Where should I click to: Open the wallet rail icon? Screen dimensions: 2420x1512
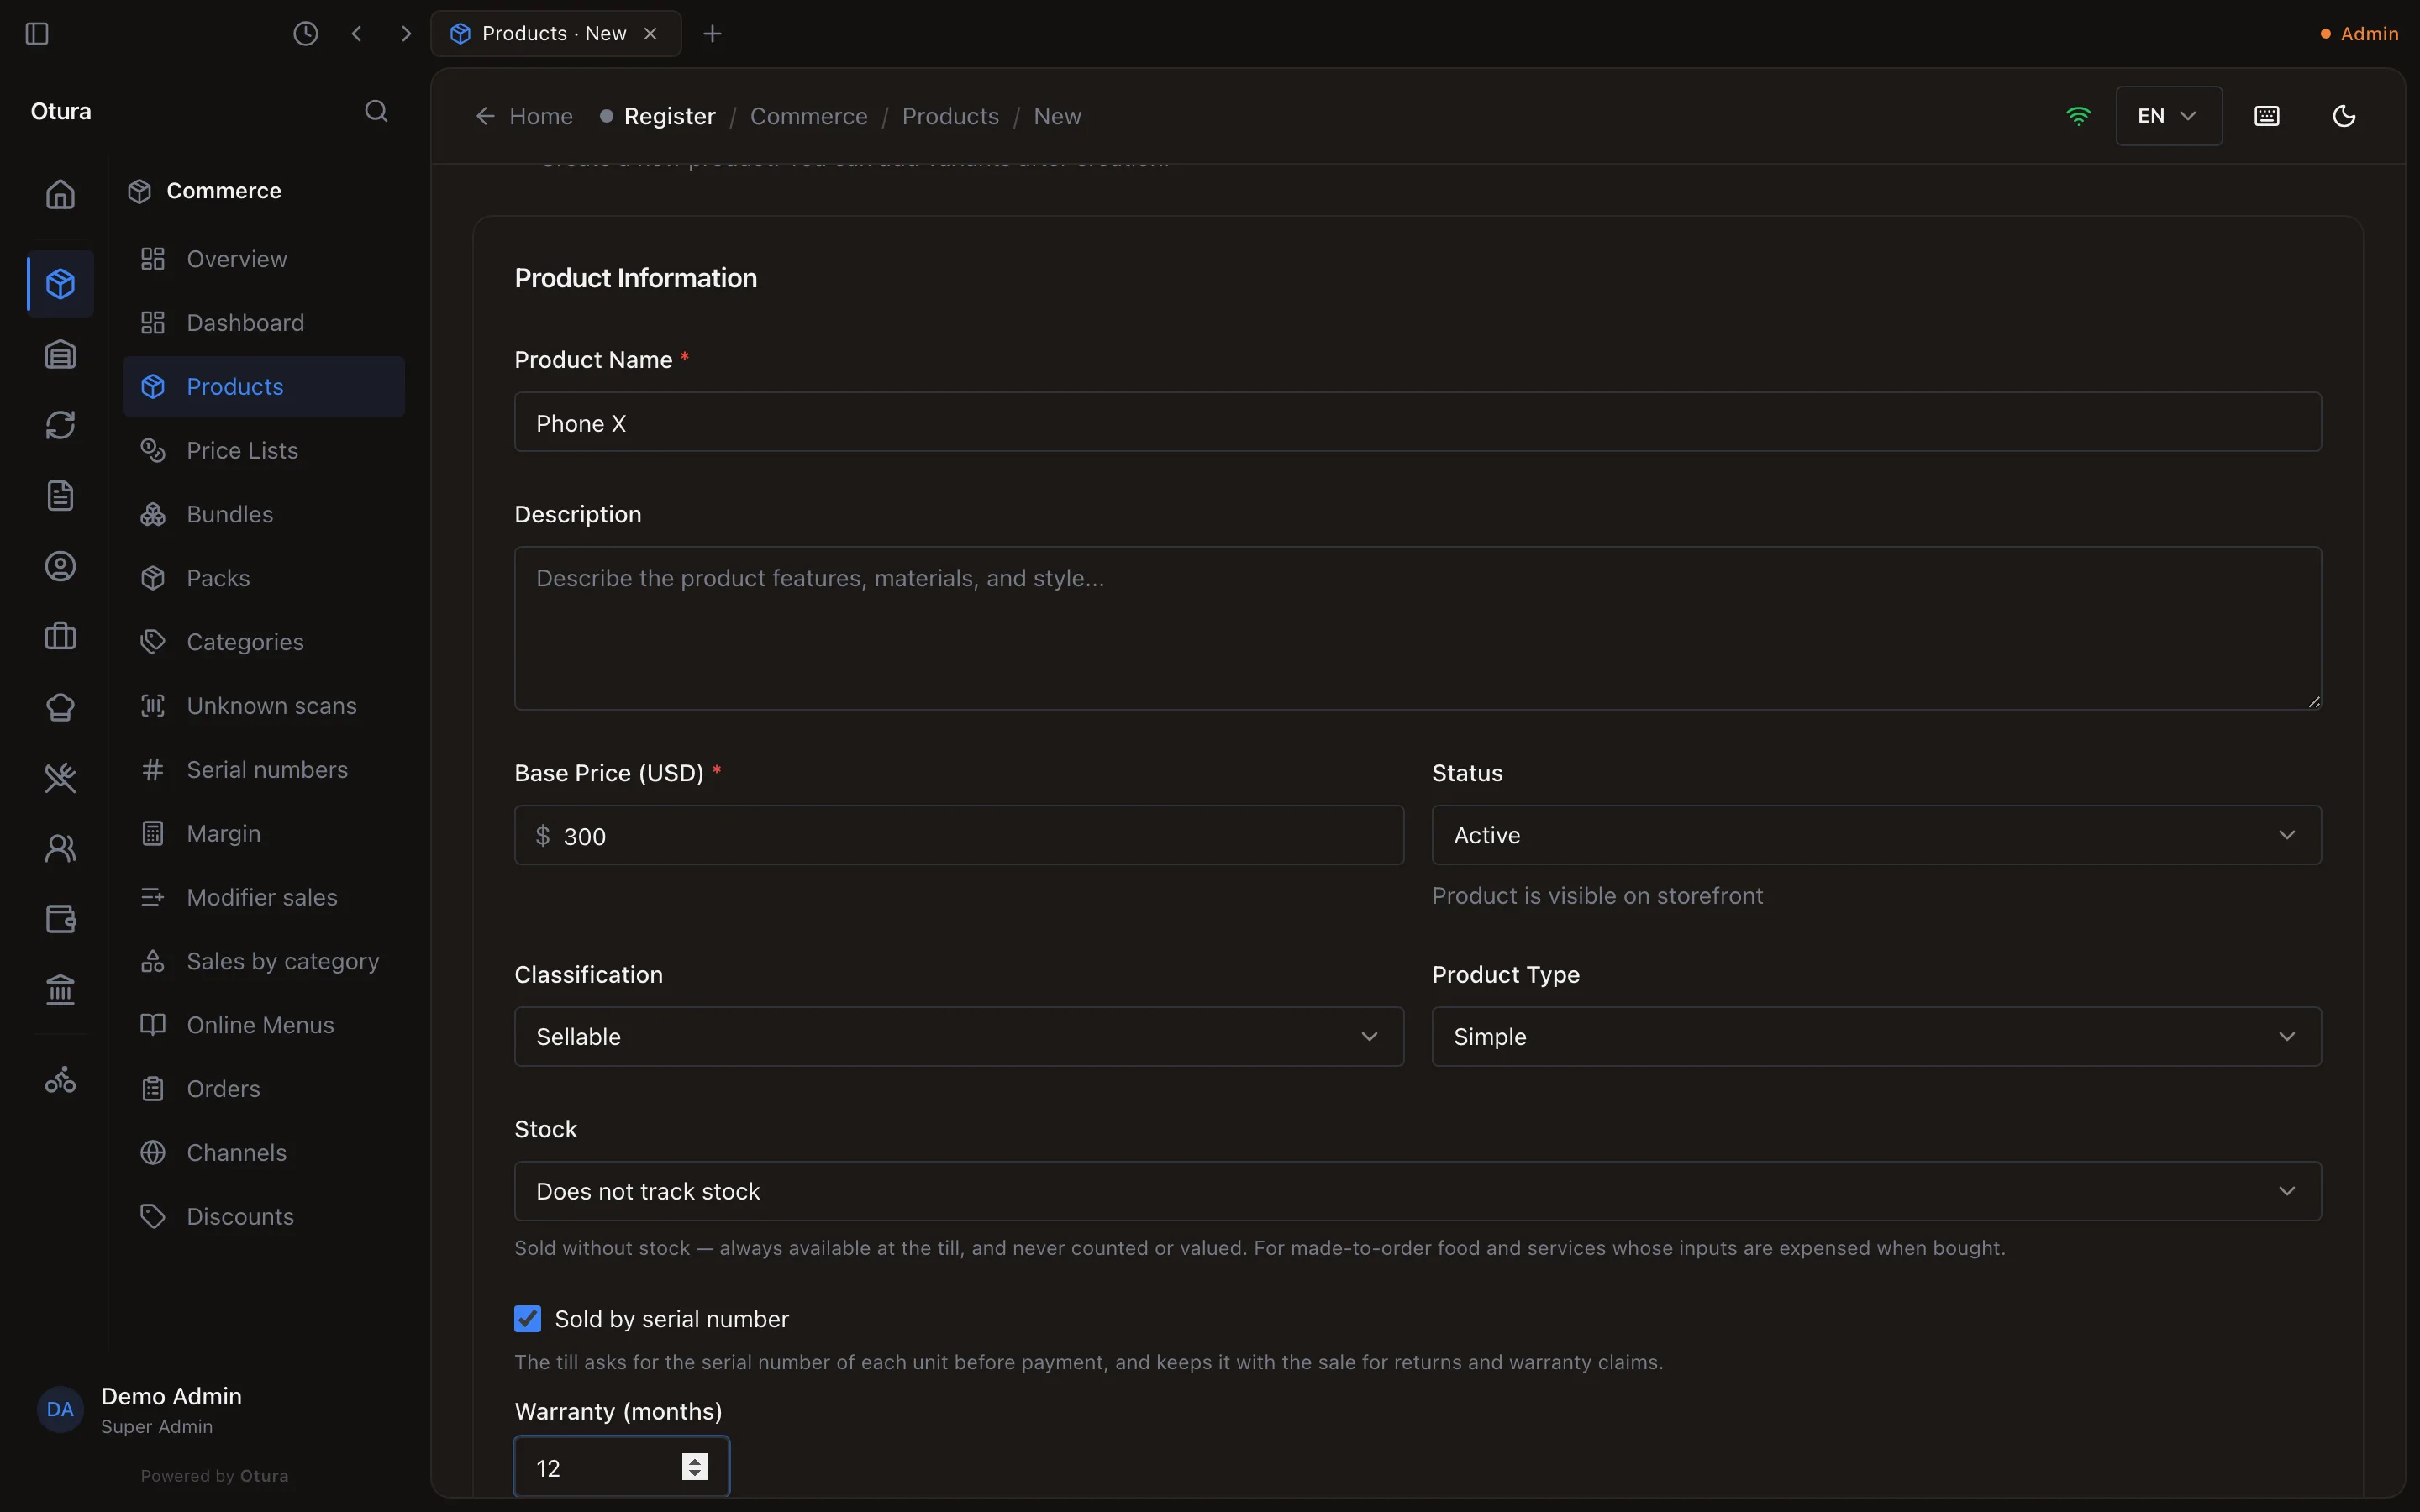tap(60, 919)
